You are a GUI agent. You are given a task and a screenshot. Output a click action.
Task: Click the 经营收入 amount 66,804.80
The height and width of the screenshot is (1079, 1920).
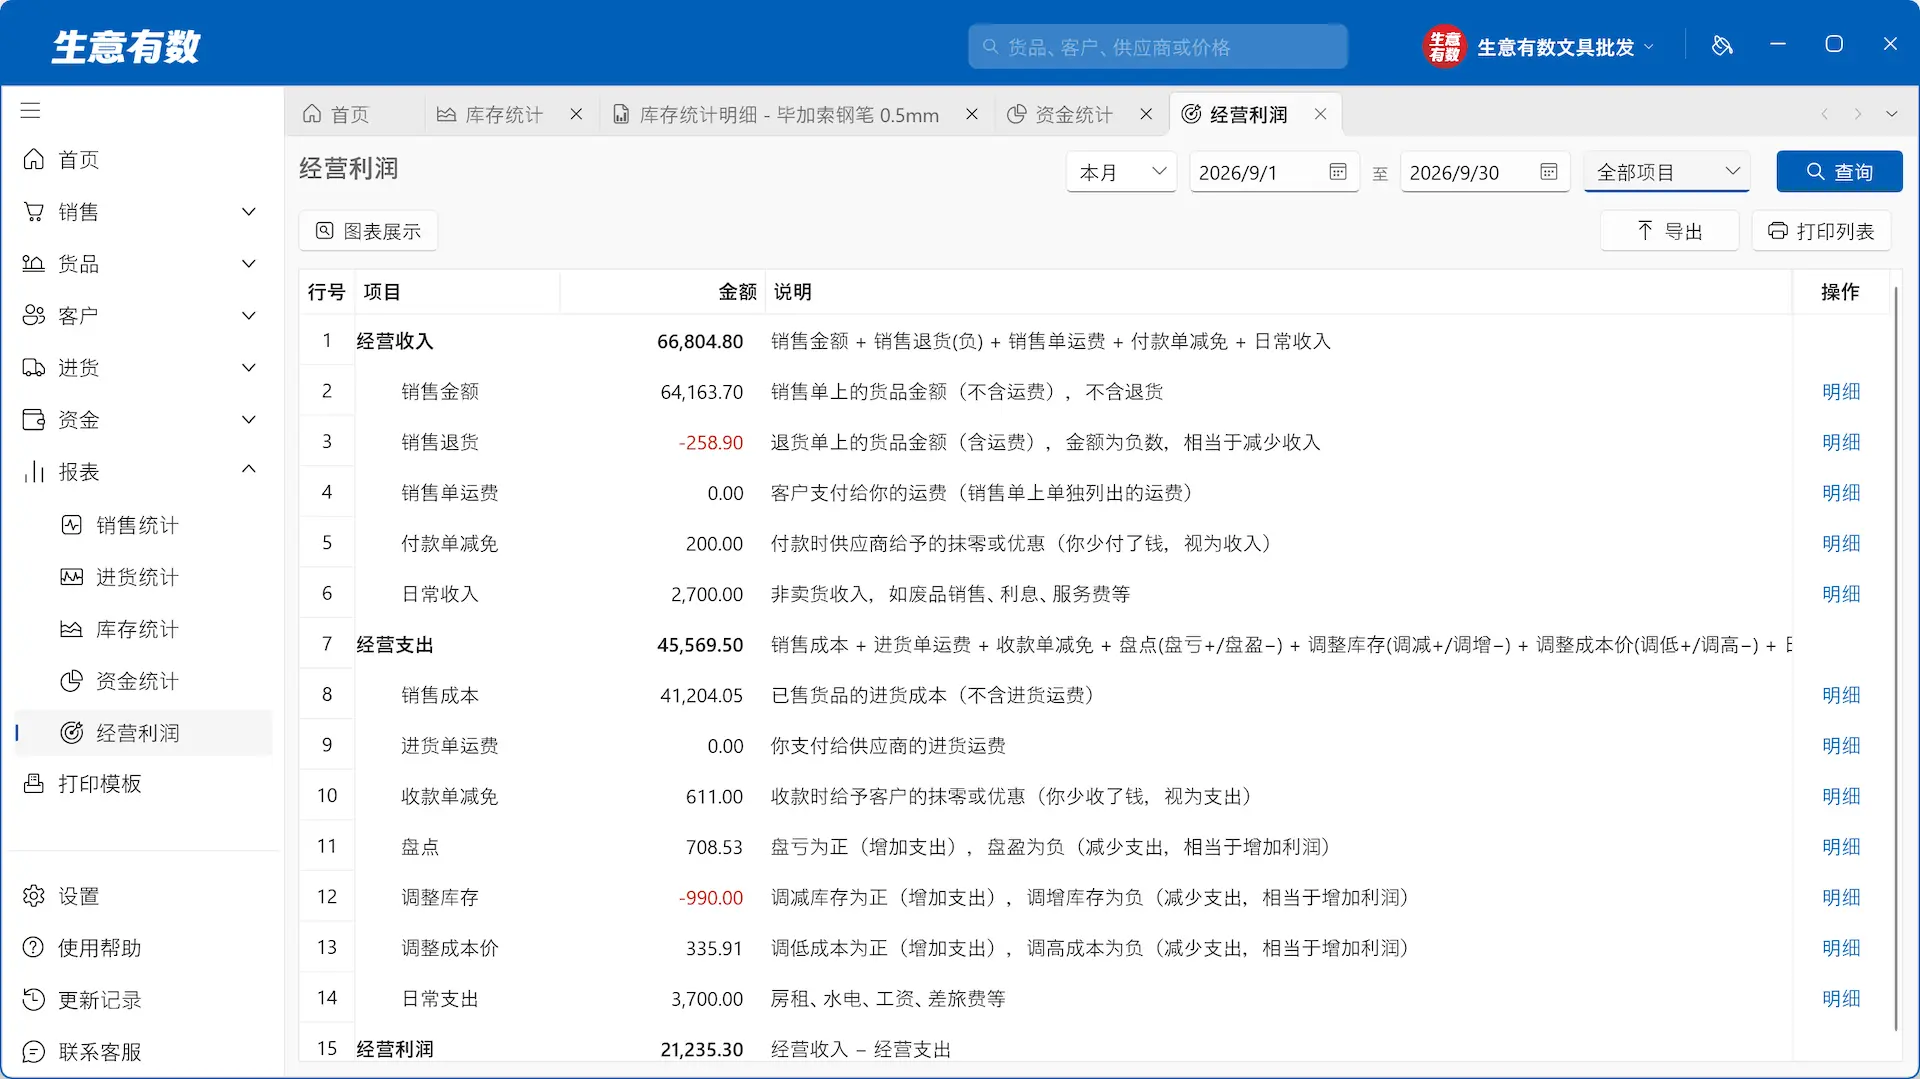(x=700, y=342)
